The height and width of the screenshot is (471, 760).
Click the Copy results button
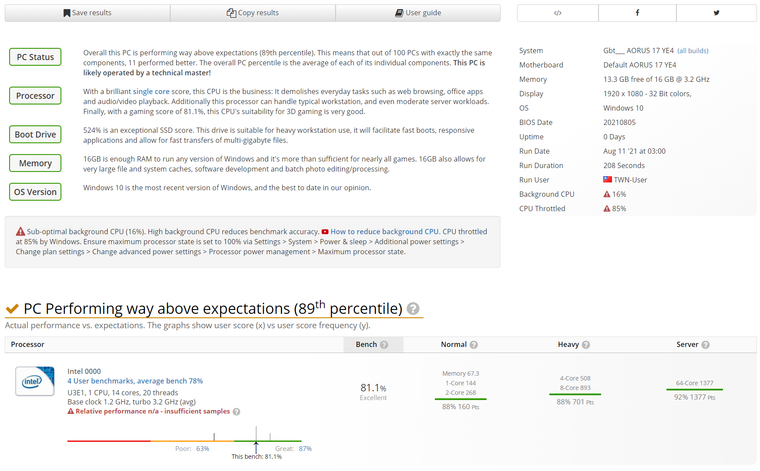coord(253,13)
